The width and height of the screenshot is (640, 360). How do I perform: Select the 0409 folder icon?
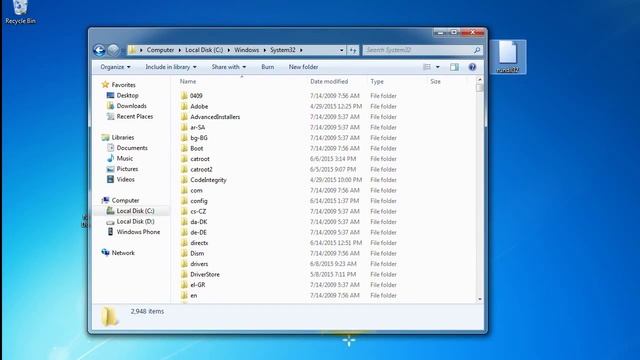coord(184,96)
